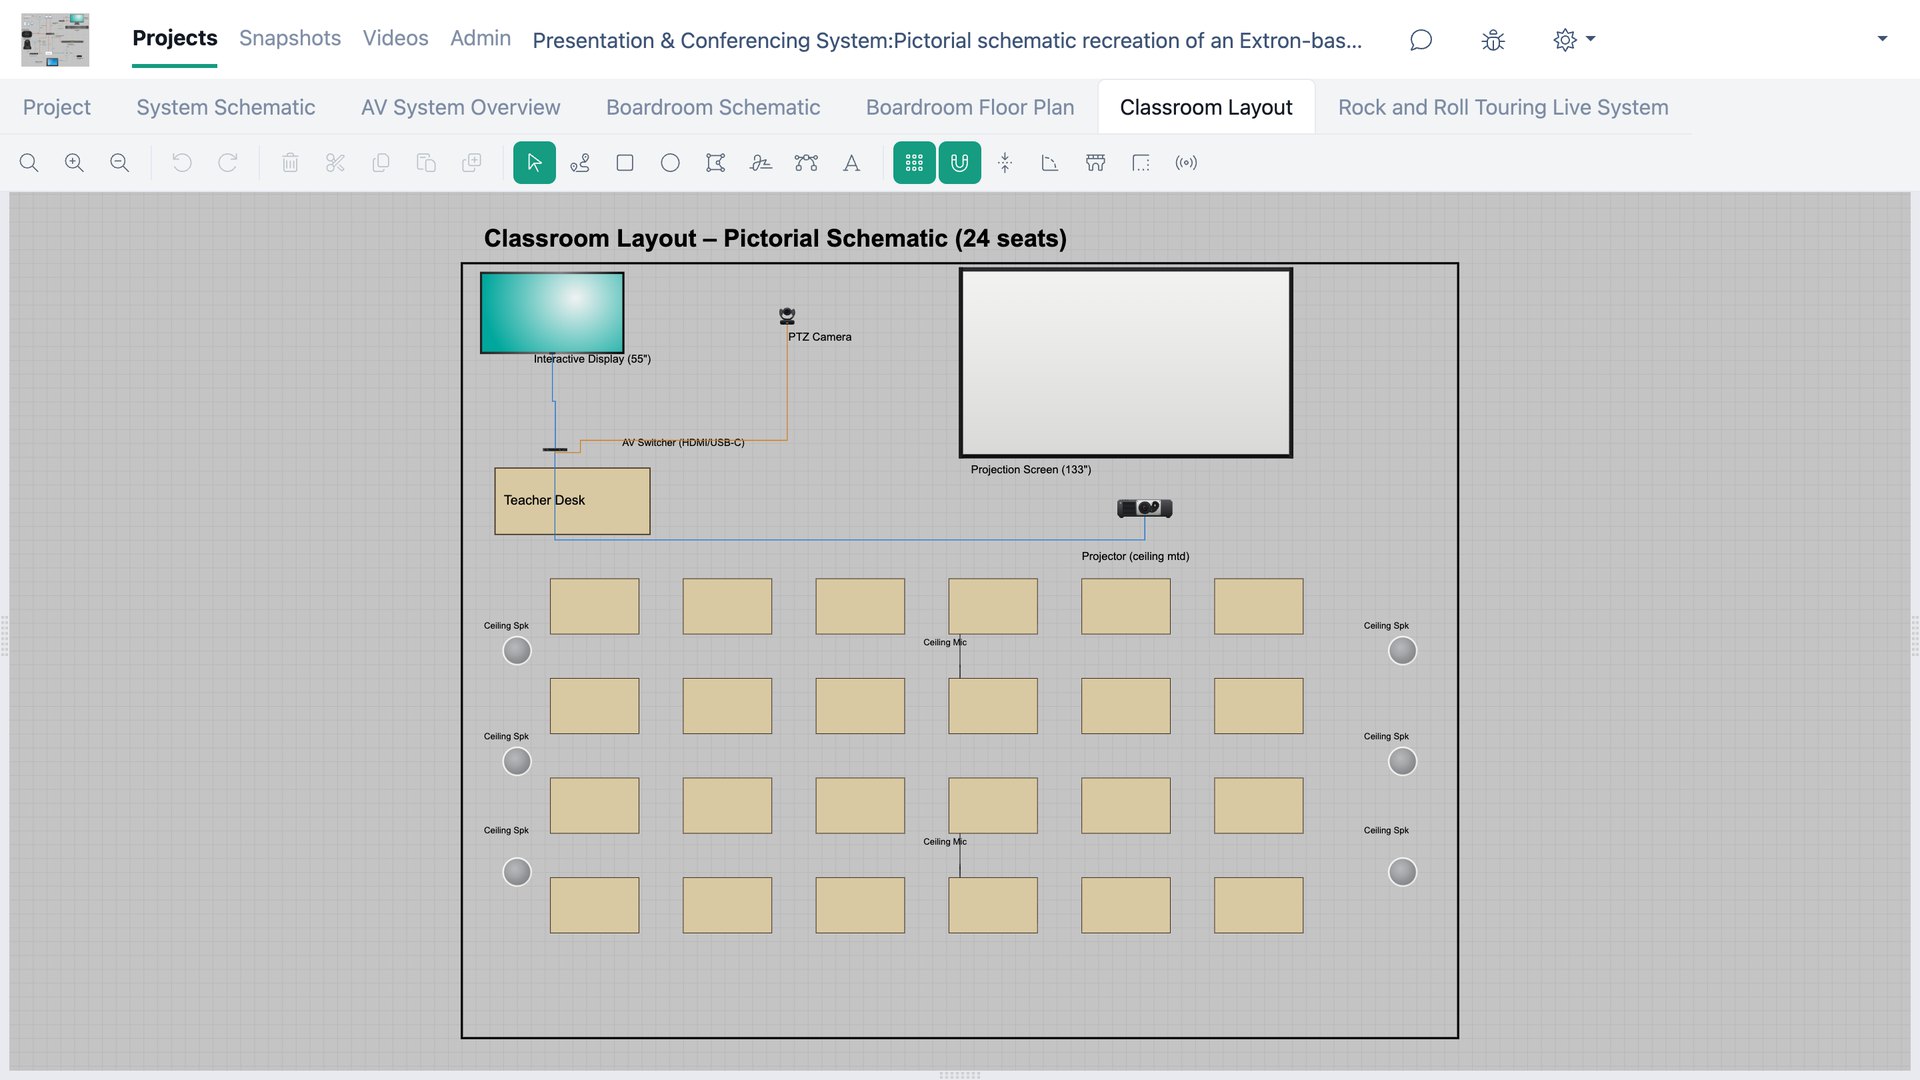Switch to the Boardroom Schematic tab
The image size is (1920, 1080).
pos(713,107)
